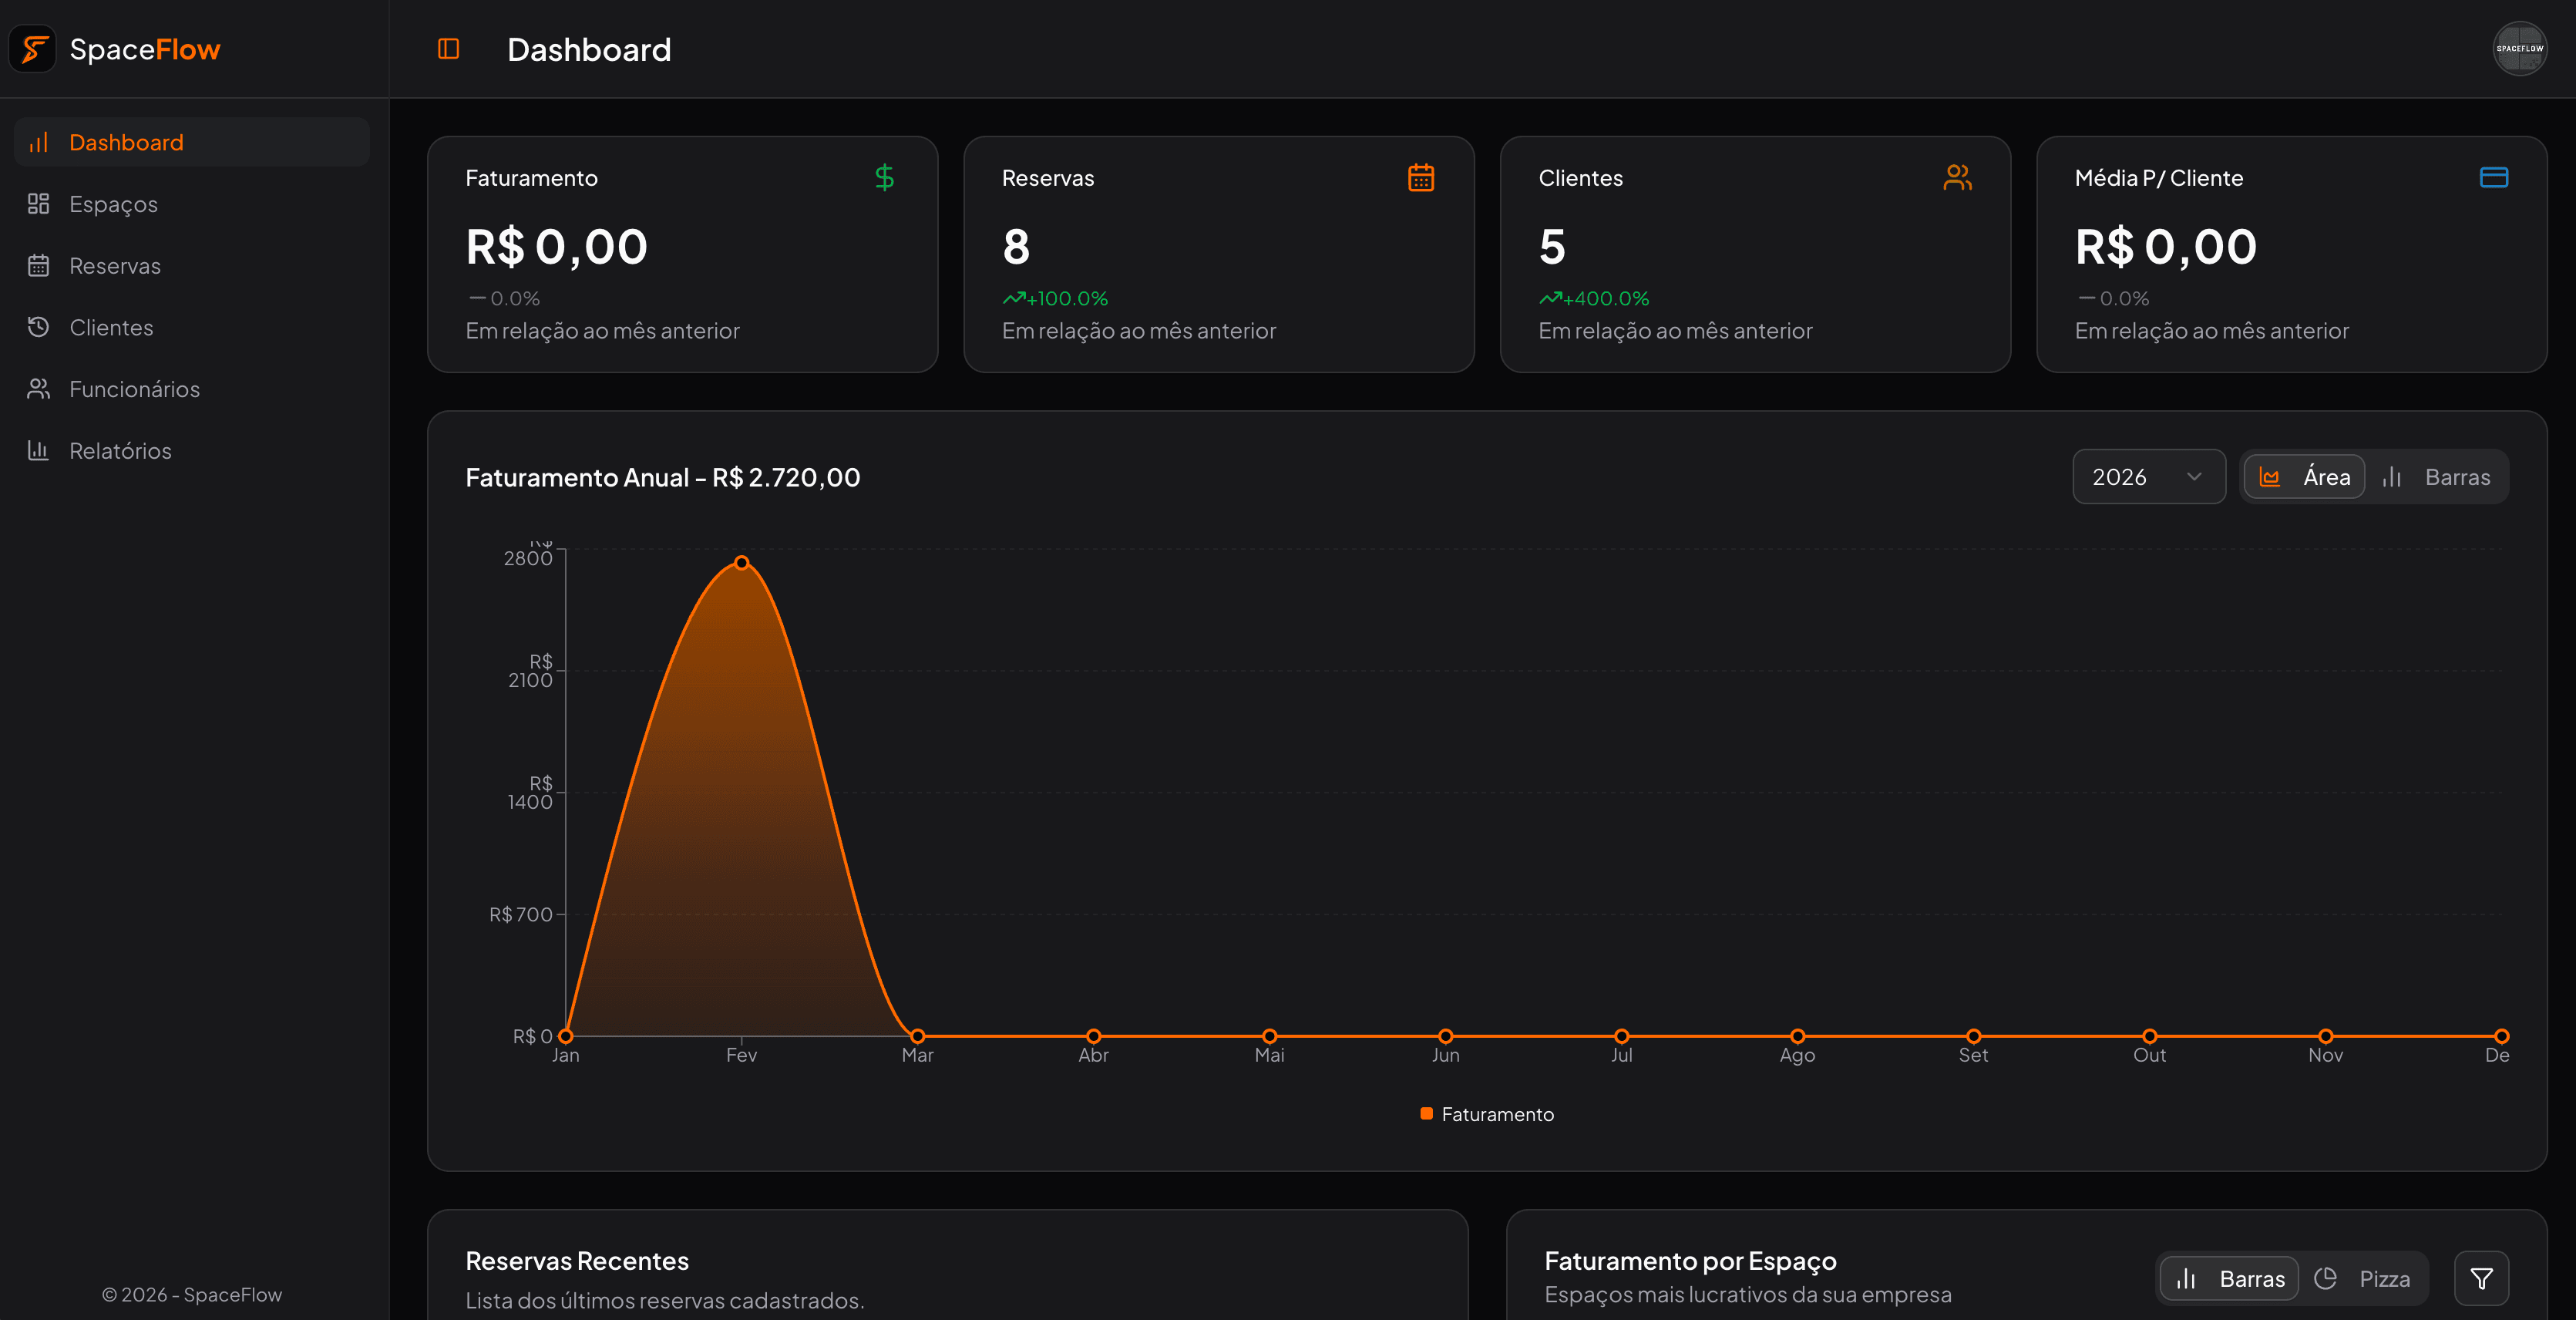
Task: Click the Faturamento legend marker below the chart
Action: pos(1425,1114)
